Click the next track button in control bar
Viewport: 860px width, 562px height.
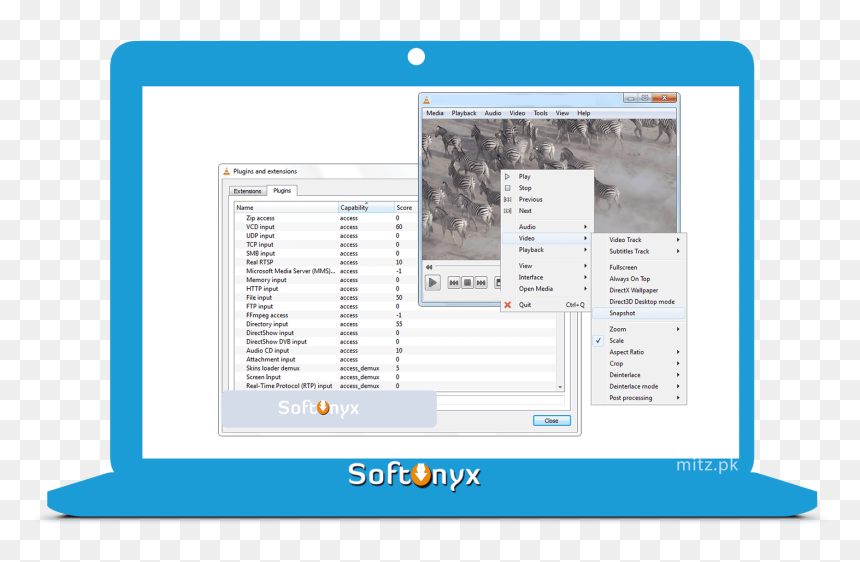pos(481,282)
